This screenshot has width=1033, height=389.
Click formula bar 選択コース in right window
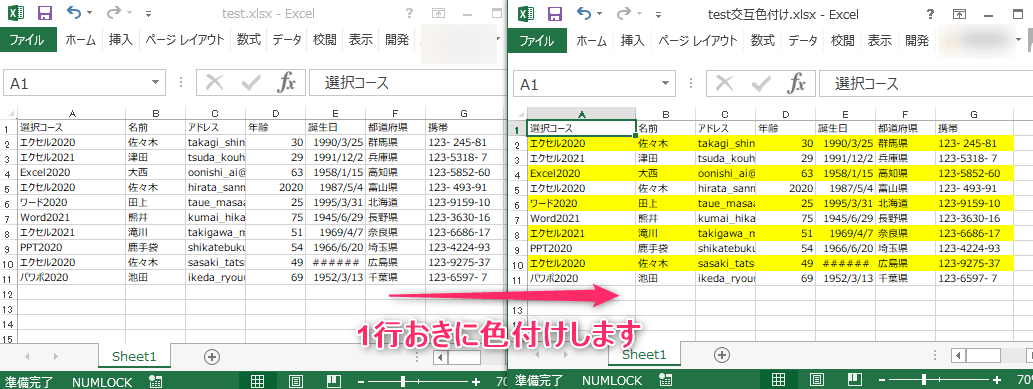click(867, 84)
